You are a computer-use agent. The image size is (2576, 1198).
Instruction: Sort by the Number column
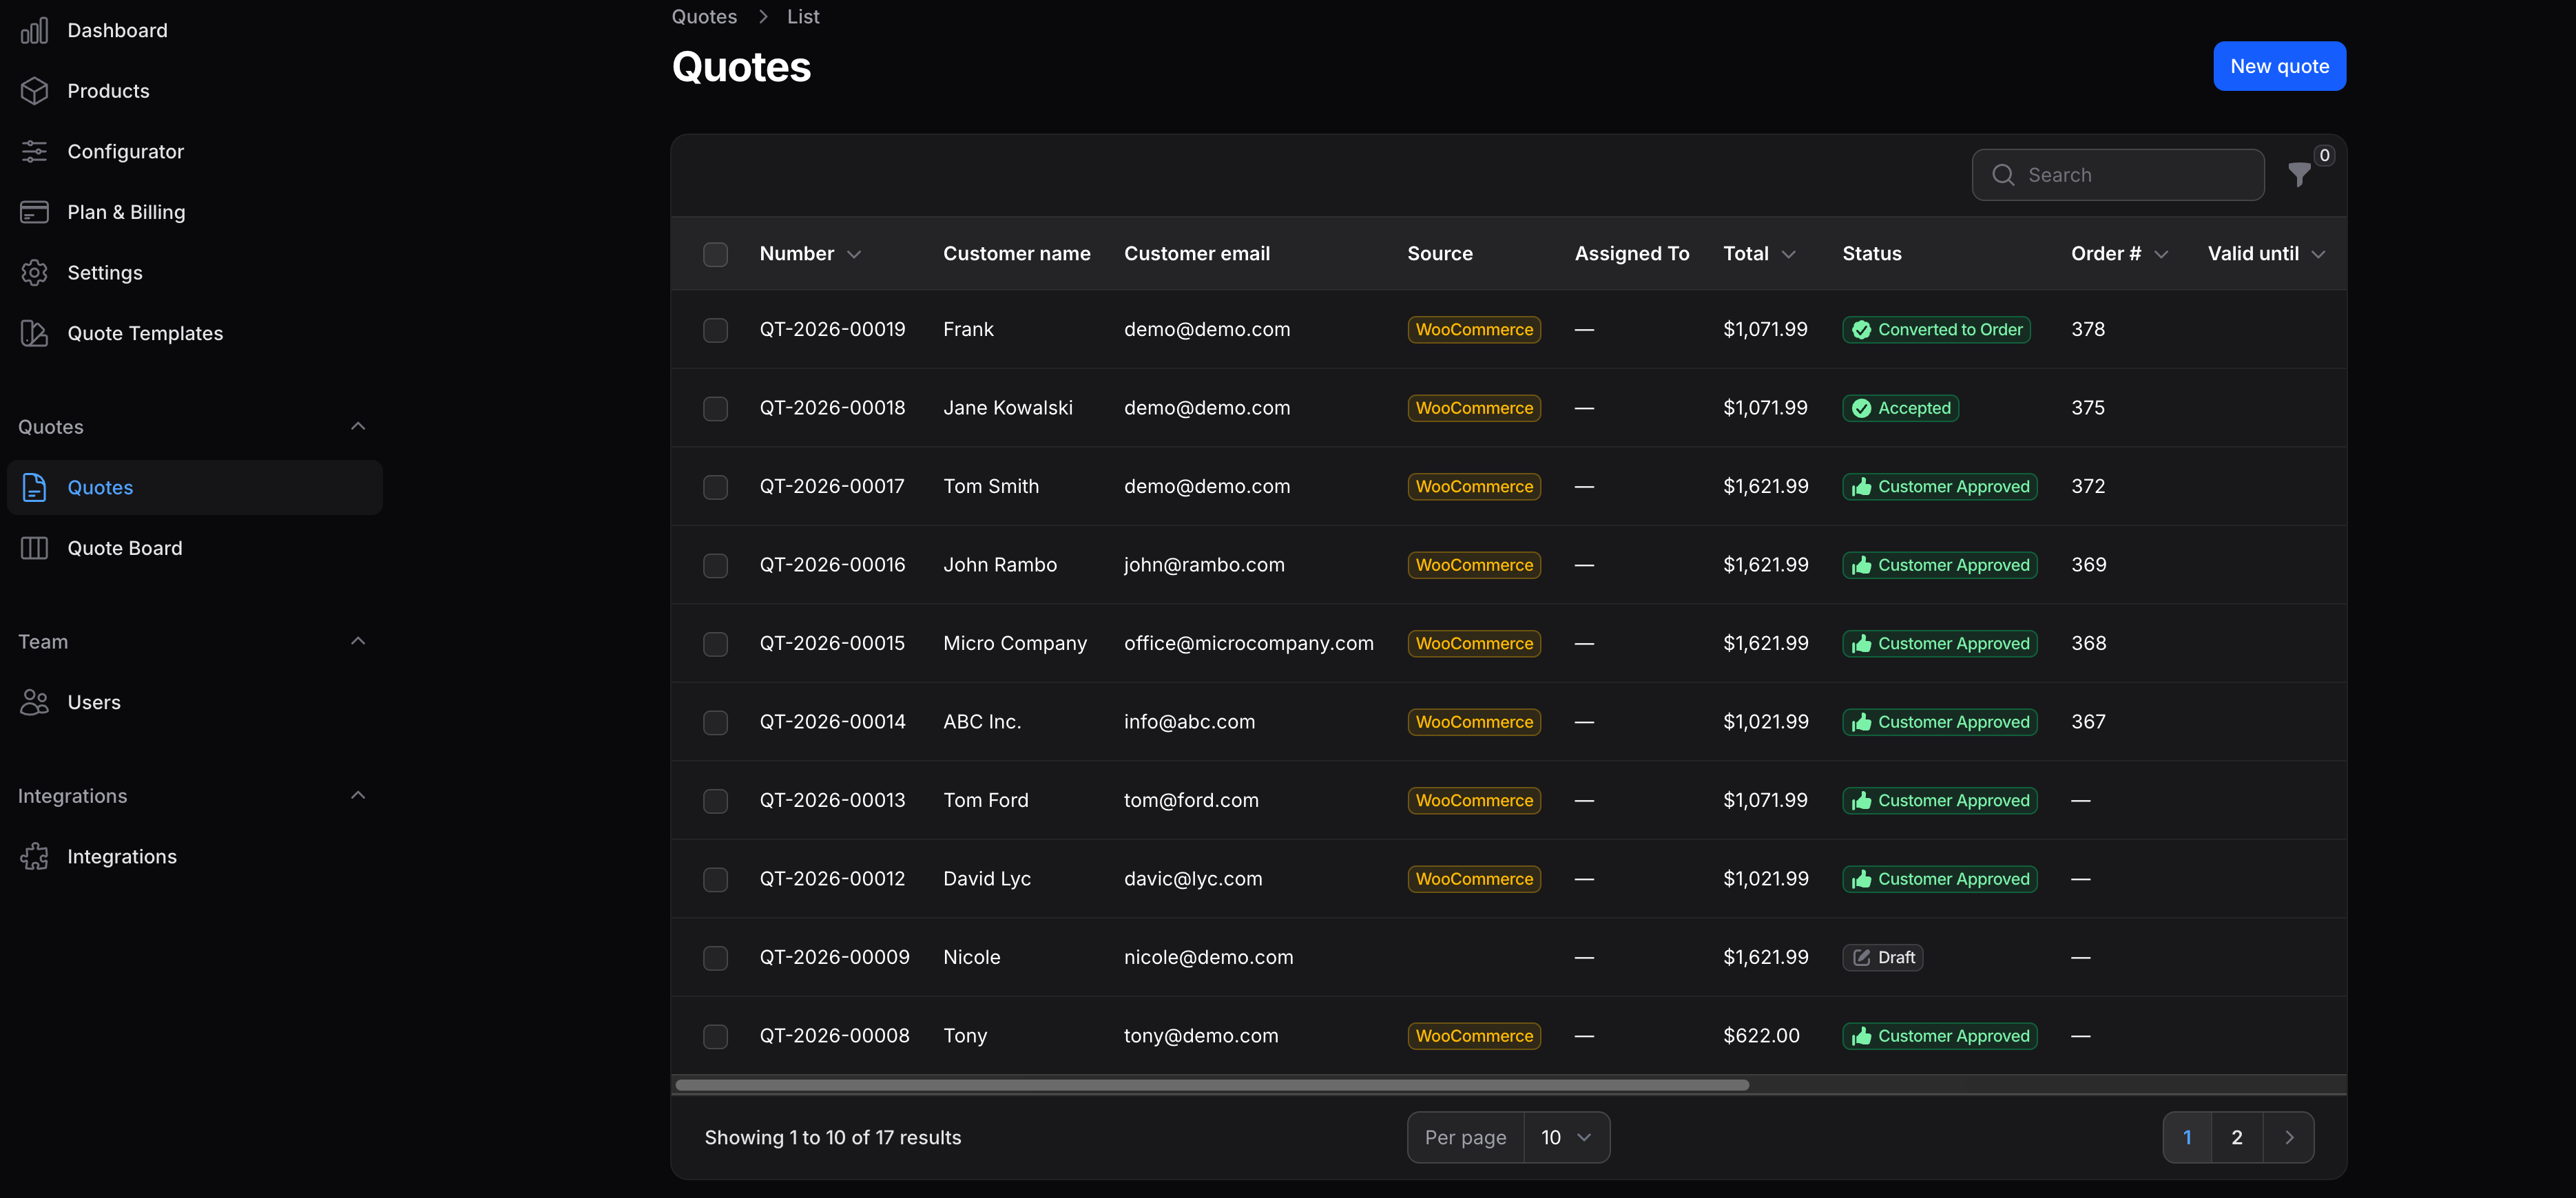pyautogui.click(x=810, y=254)
